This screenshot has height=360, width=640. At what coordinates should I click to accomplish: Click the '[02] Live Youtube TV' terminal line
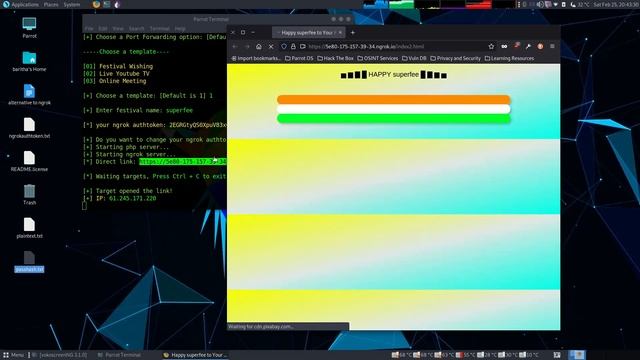116,73
